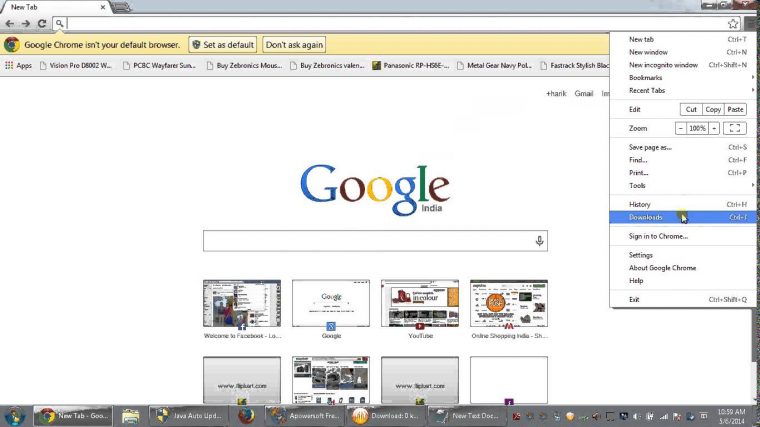Click the Set as default button
The height and width of the screenshot is (427, 760).
pyautogui.click(x=224, y=45)
